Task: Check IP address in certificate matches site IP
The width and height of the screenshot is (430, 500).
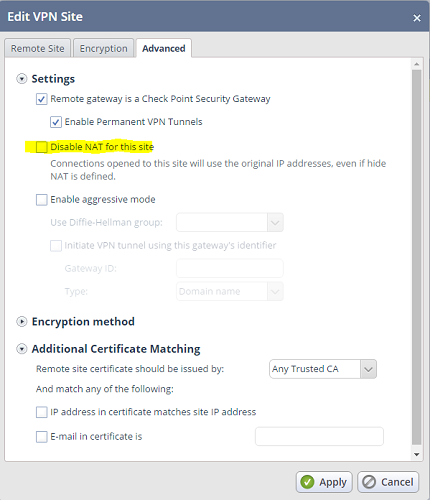Action: pyautogui.click(x=42, y=412)
